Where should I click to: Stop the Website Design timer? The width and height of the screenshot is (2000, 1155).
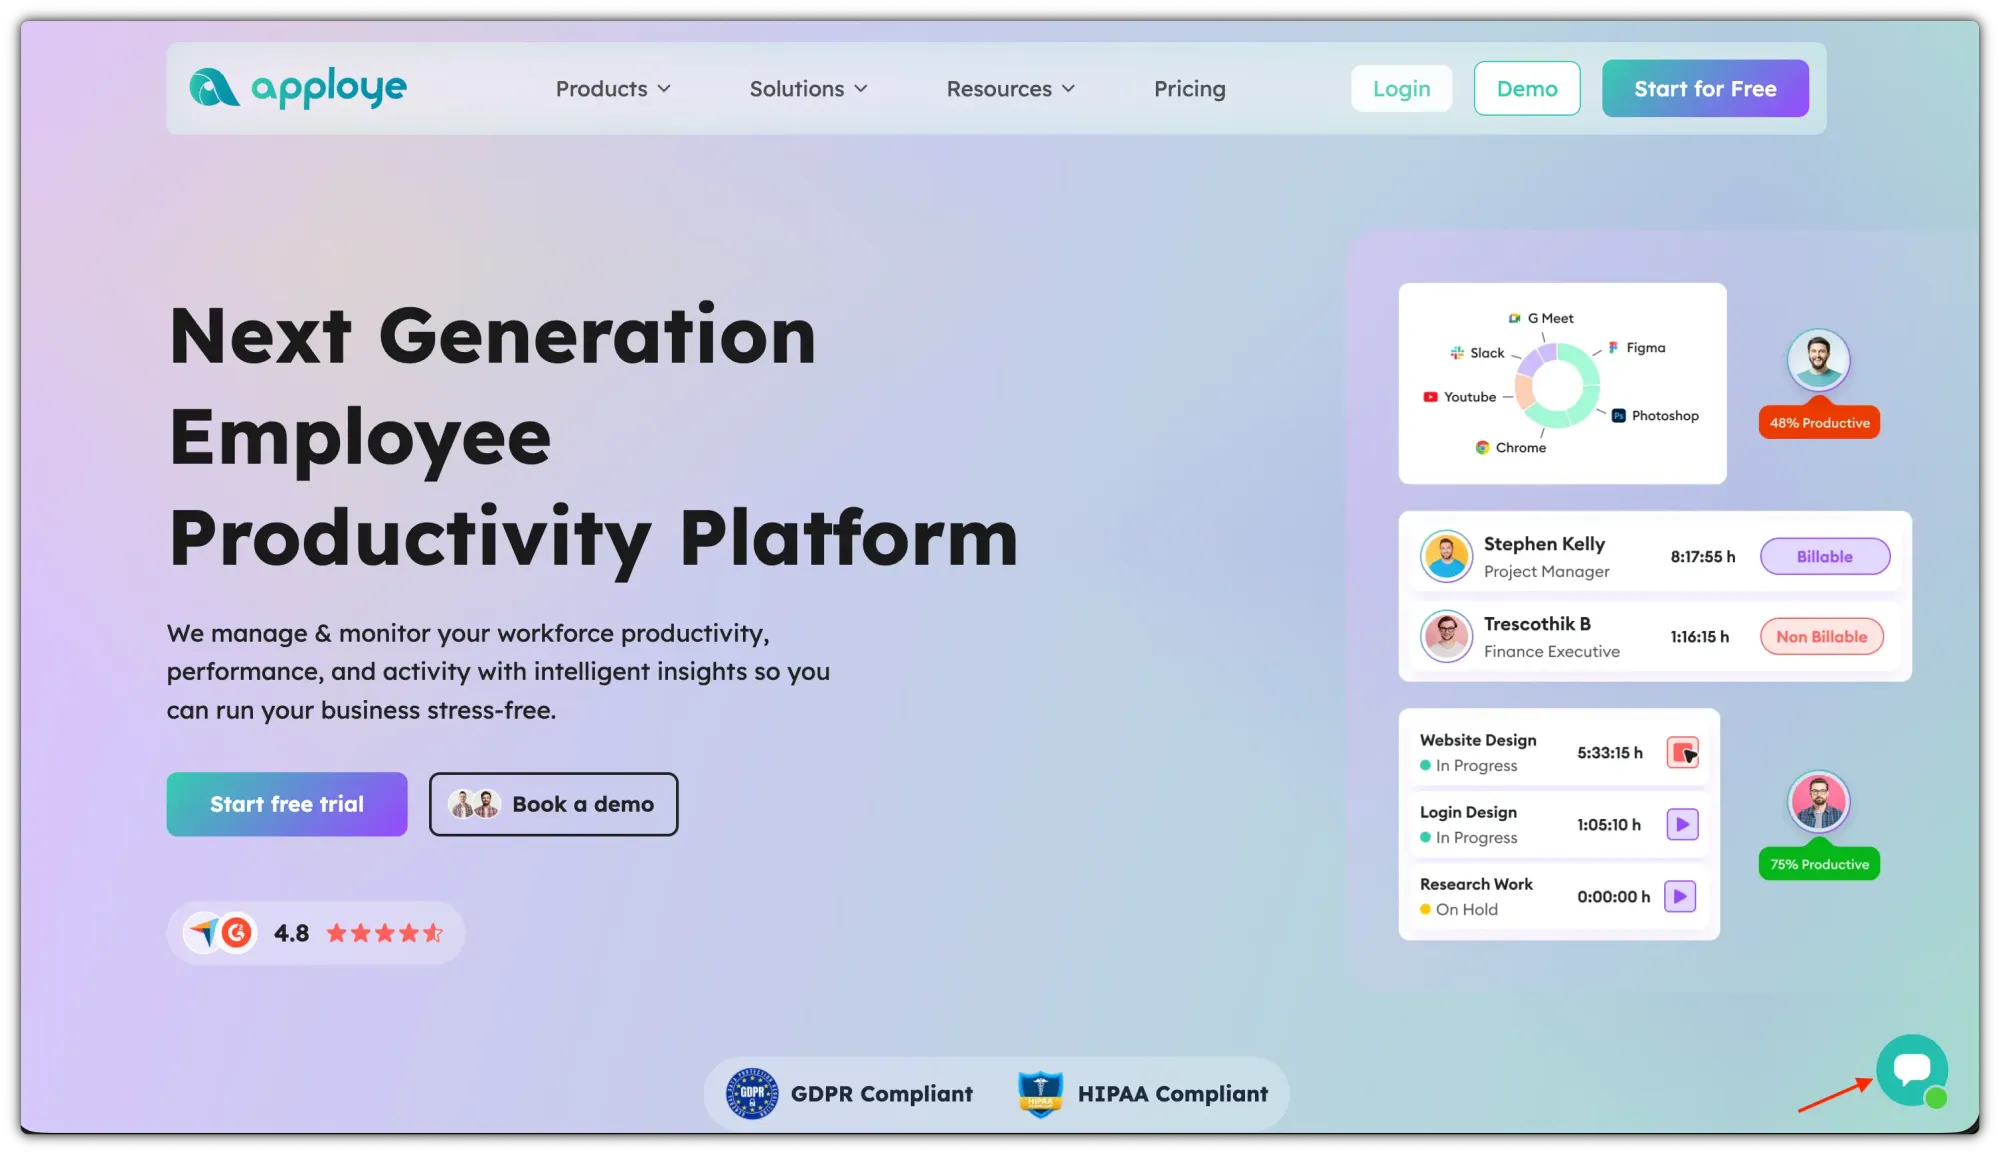pos(1682,752)
